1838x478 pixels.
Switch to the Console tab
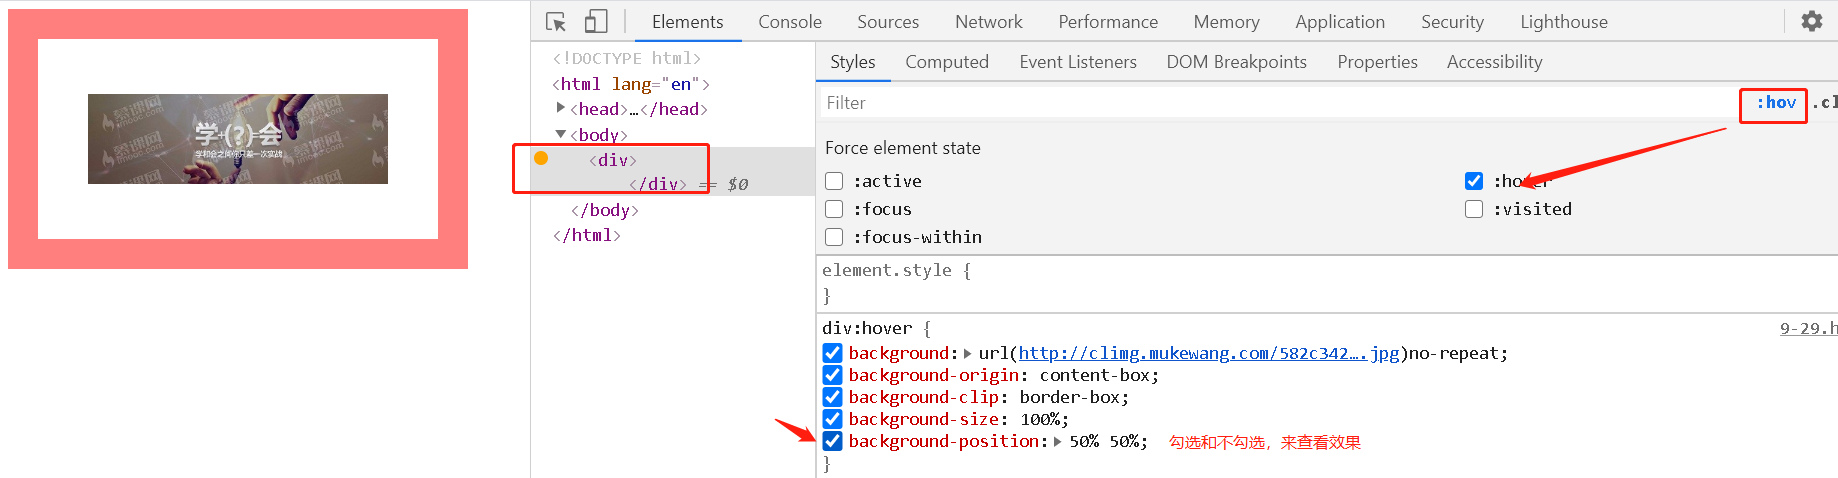789,22
